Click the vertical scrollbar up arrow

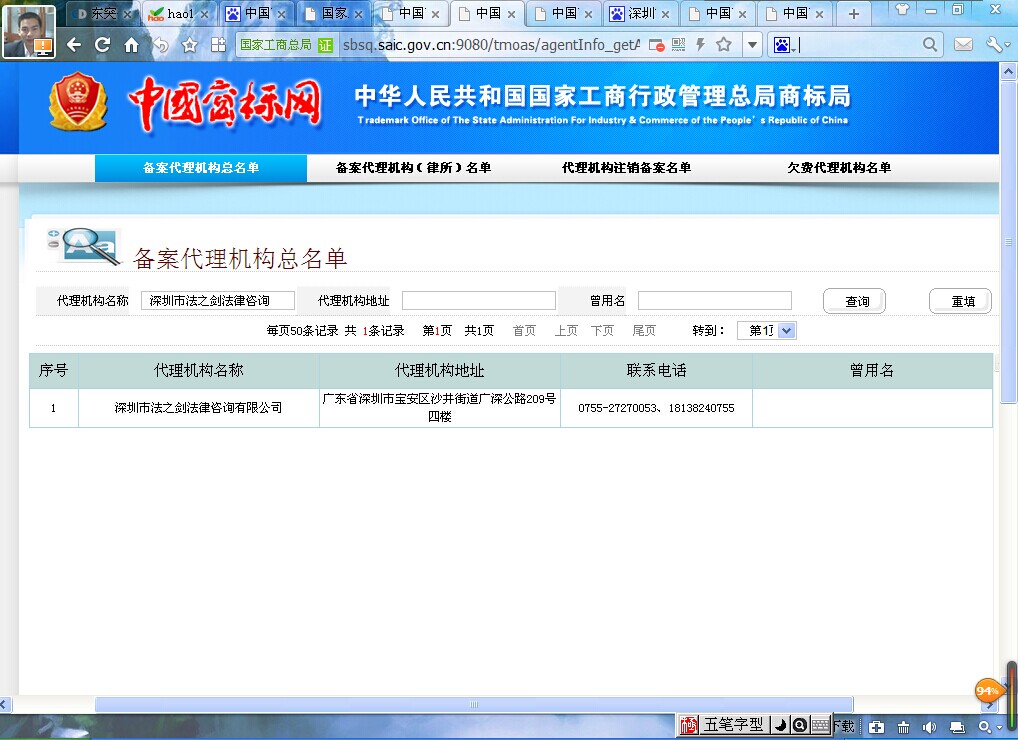(1008, 71)
